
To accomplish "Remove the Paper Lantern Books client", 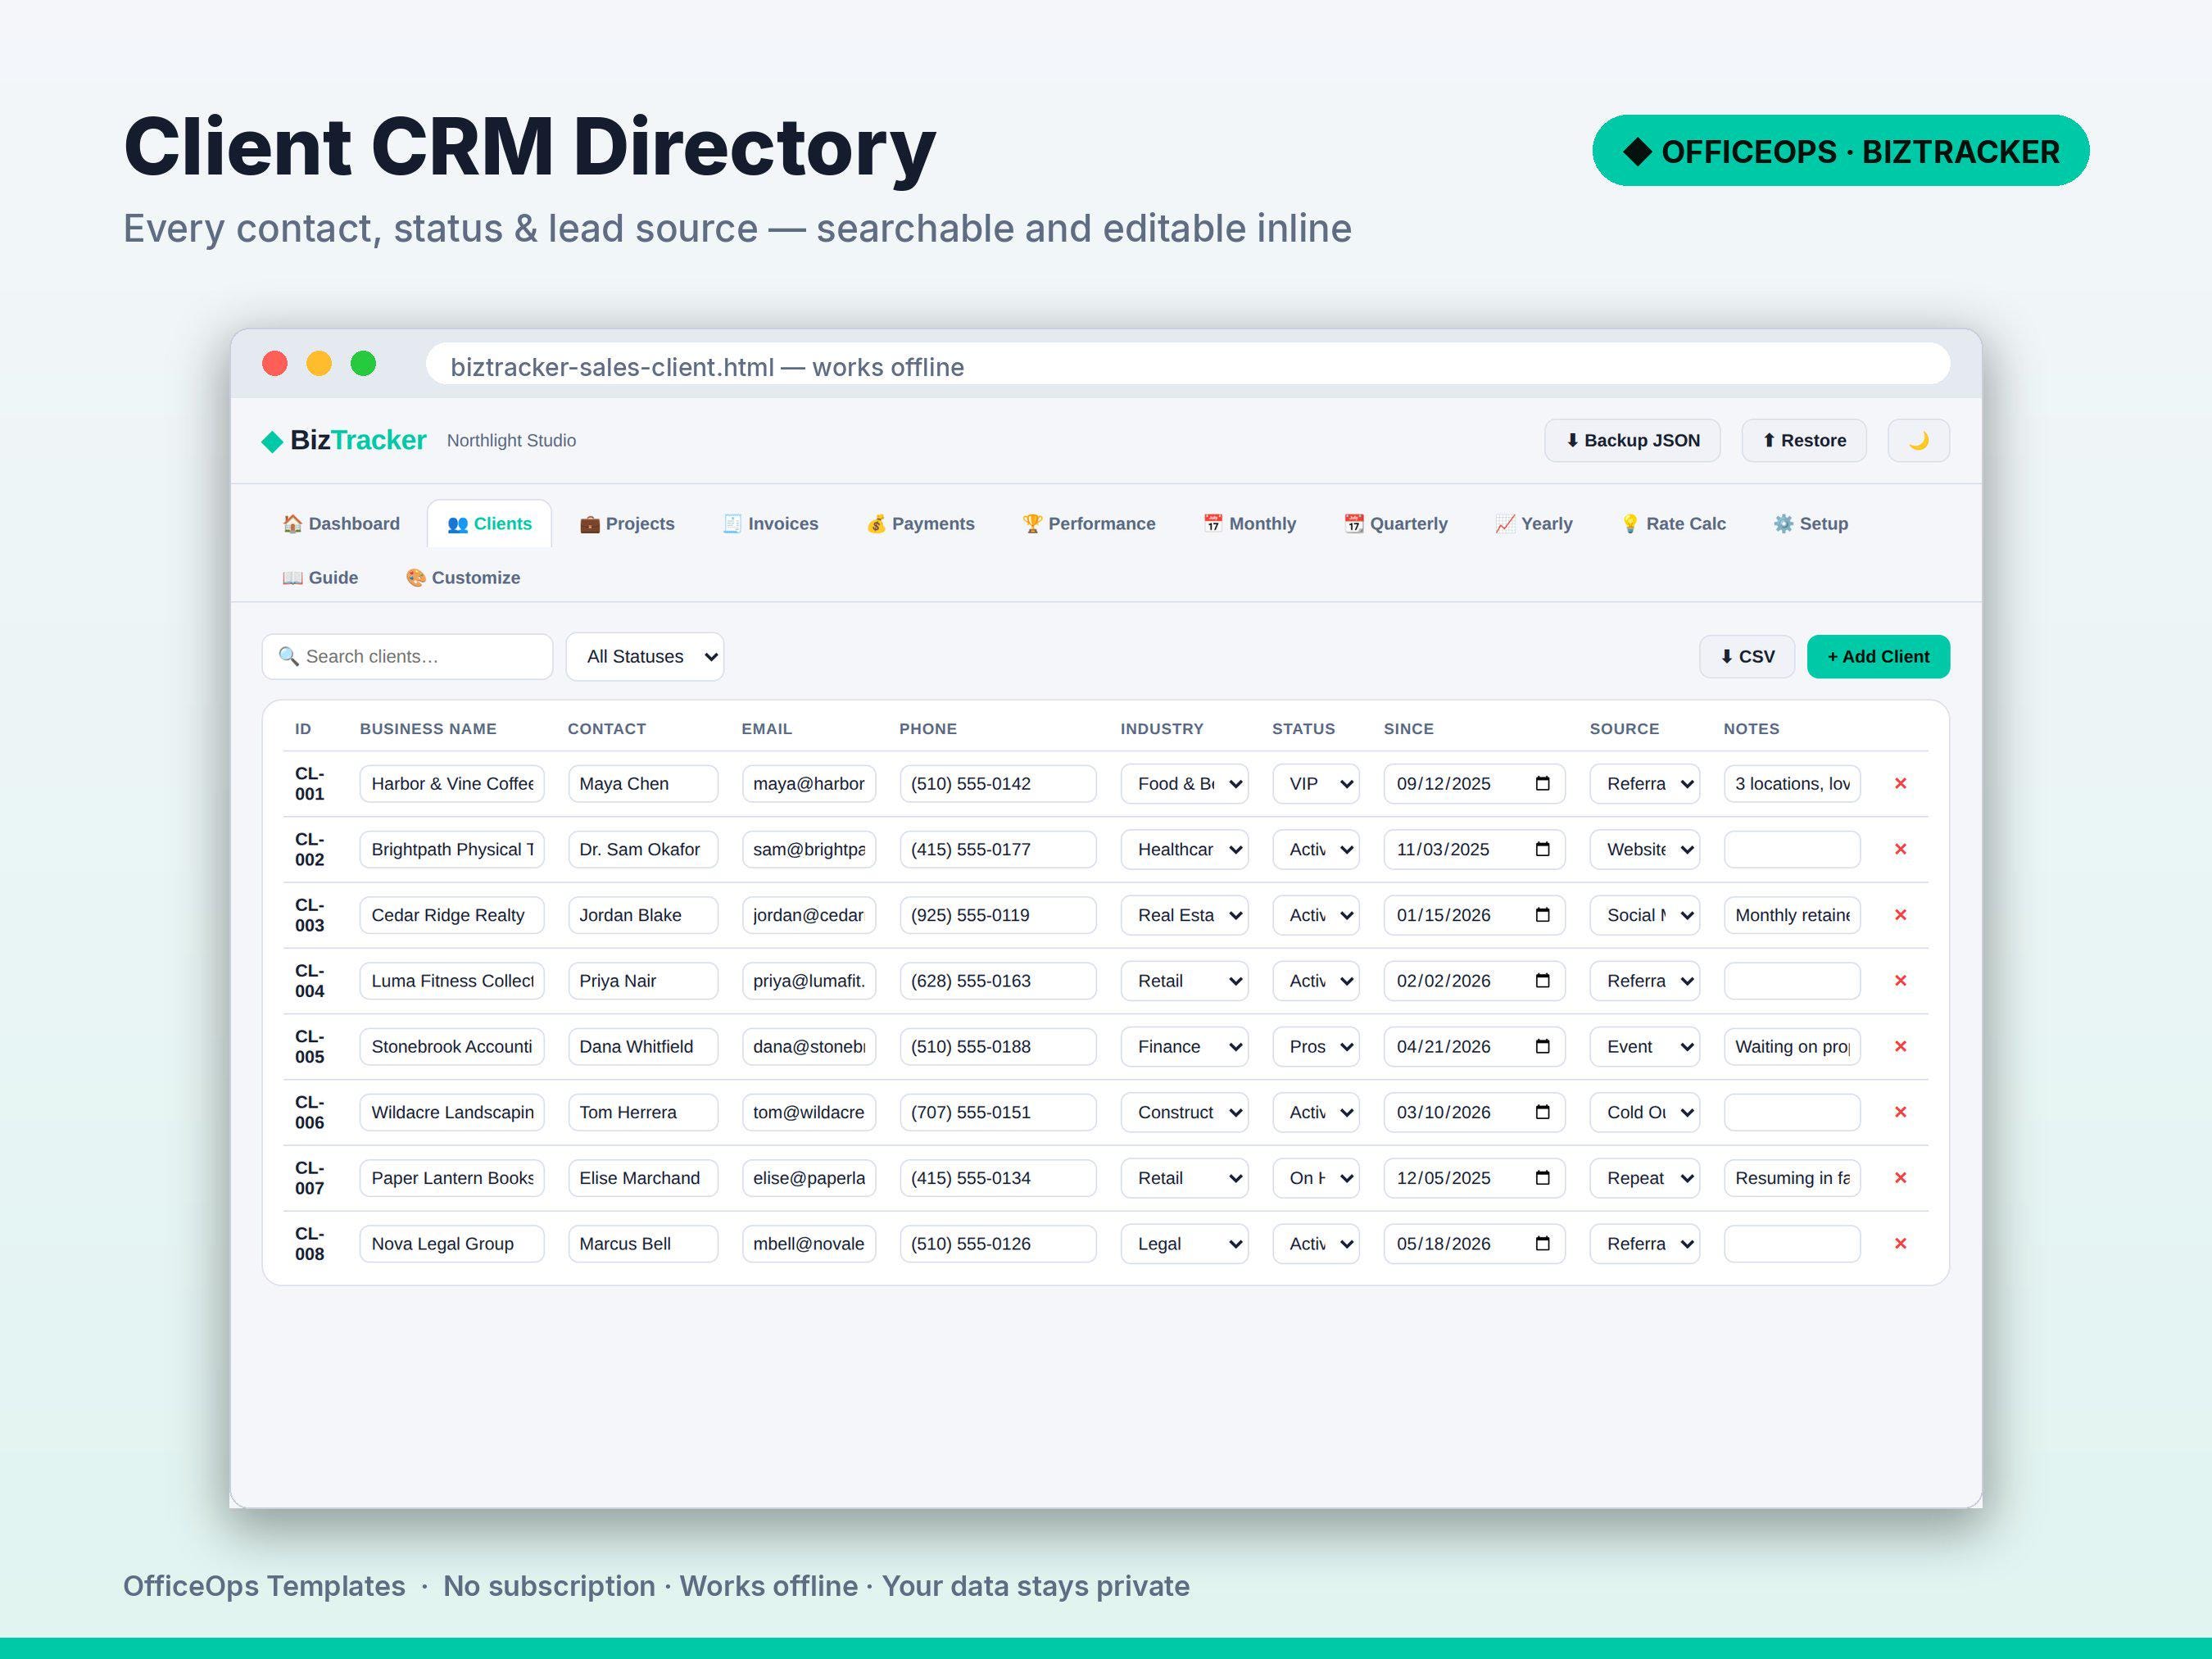I will point(1900,1178).
